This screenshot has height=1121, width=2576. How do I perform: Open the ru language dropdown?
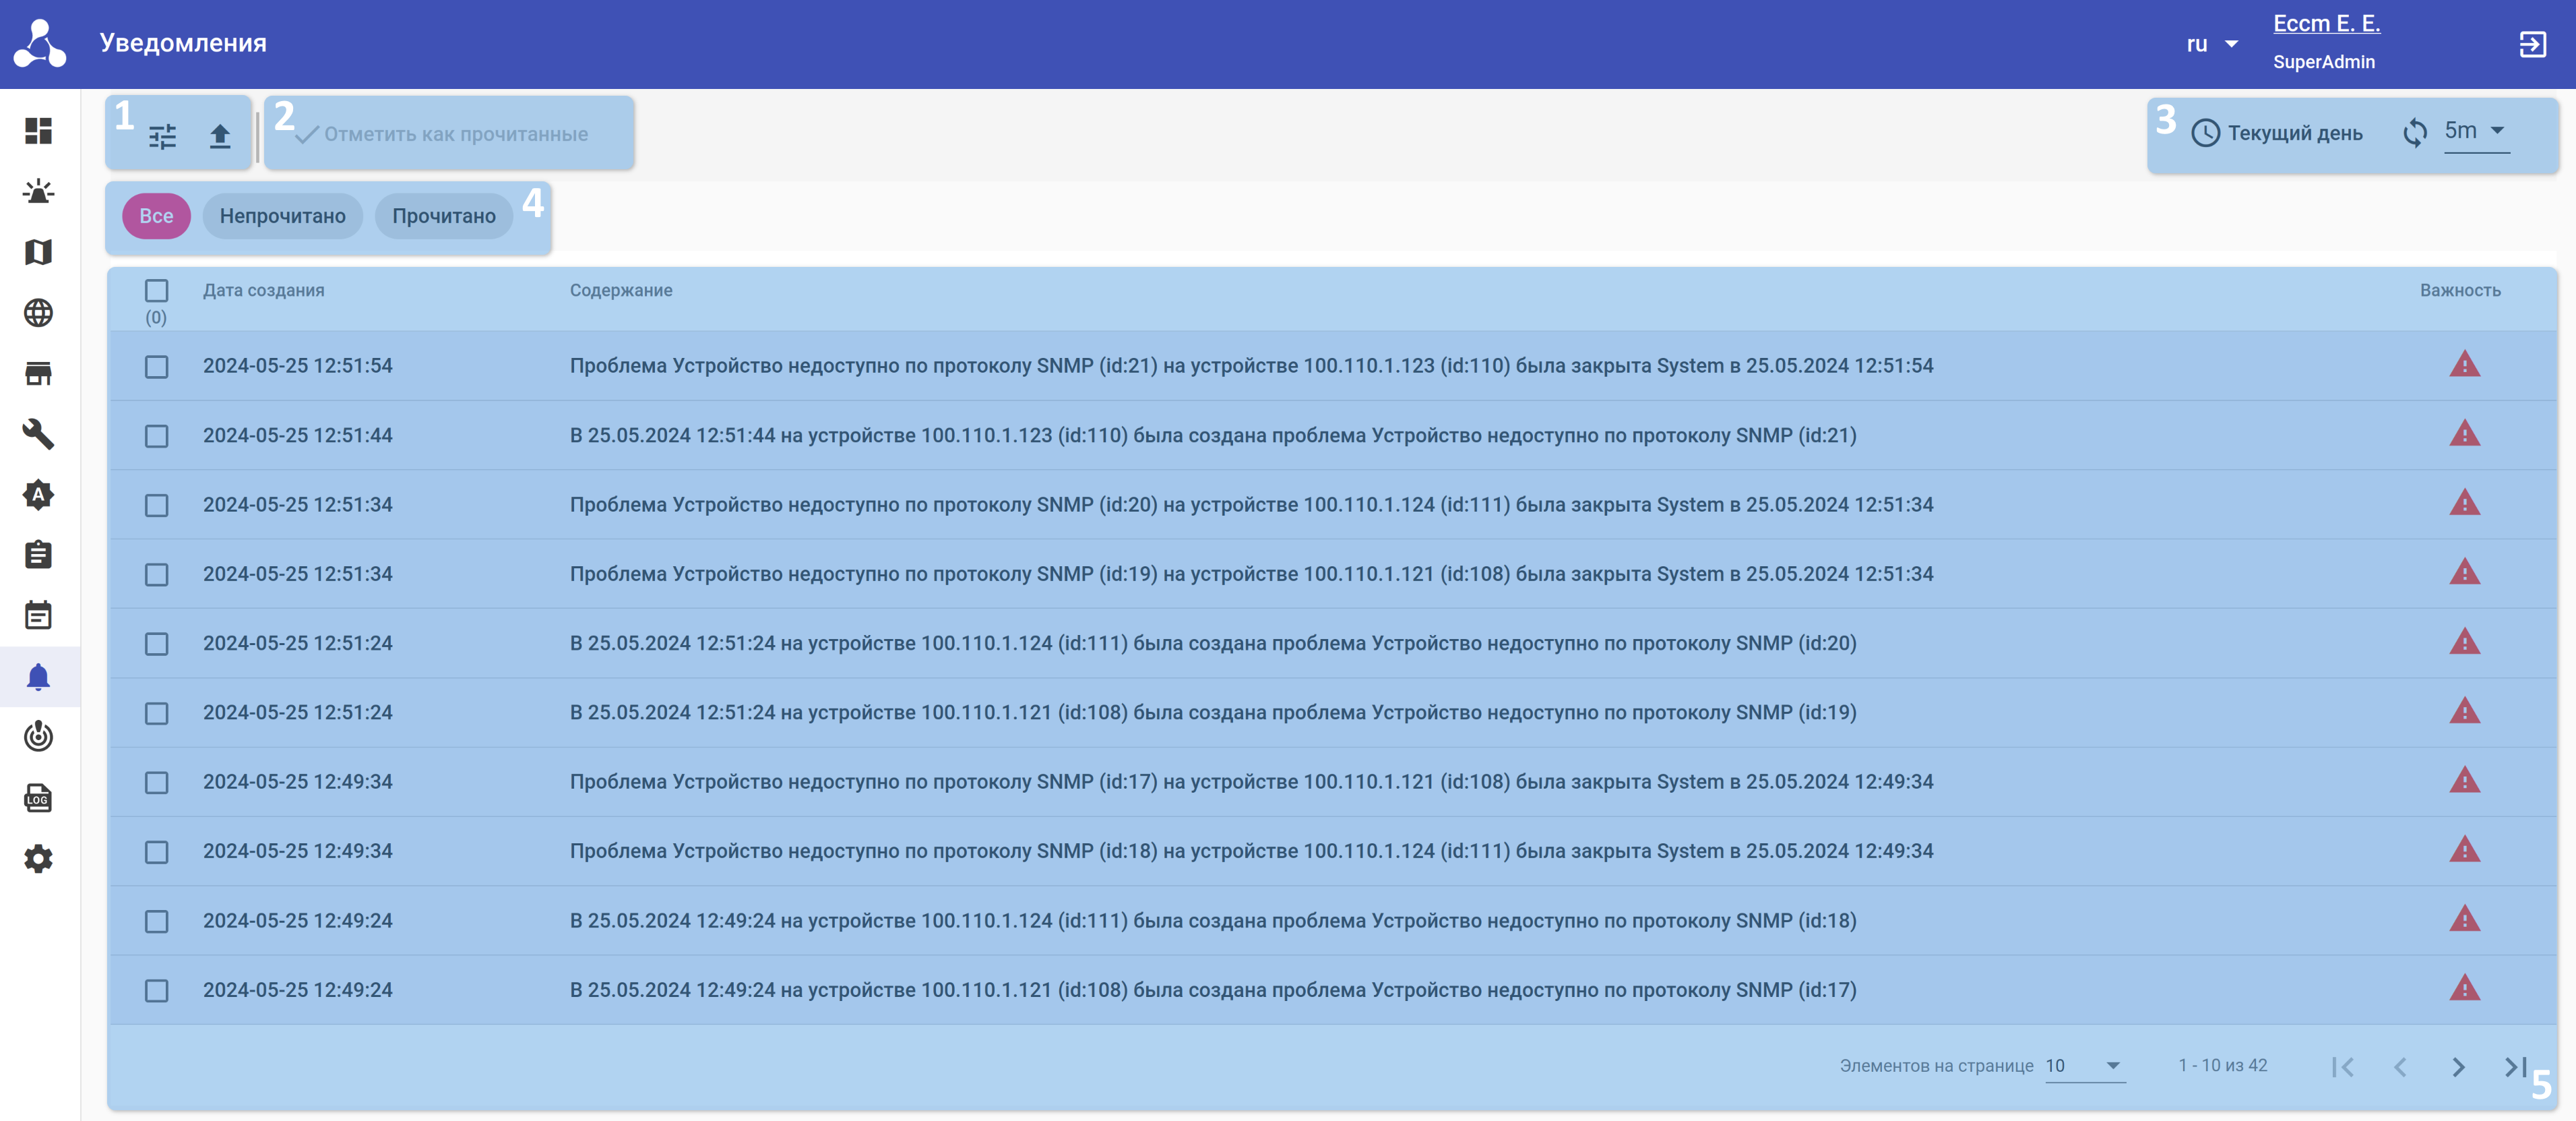point(2211,44)
